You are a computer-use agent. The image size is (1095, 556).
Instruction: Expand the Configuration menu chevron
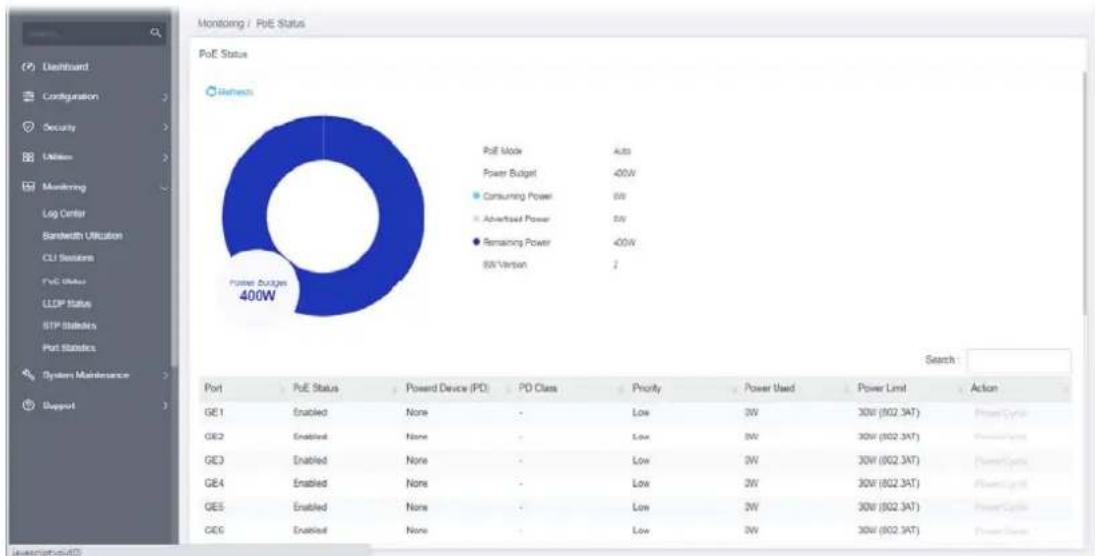(165, 97)
